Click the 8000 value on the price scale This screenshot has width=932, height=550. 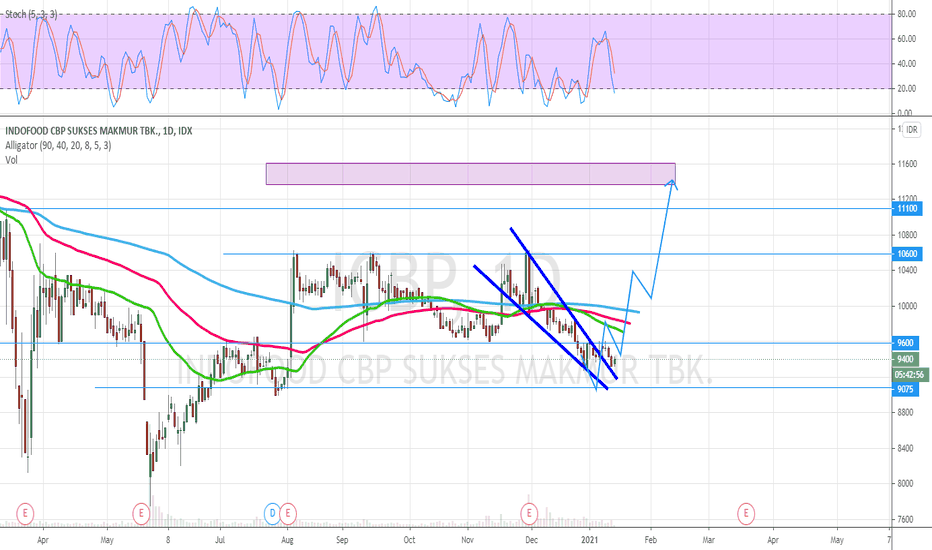905,483
